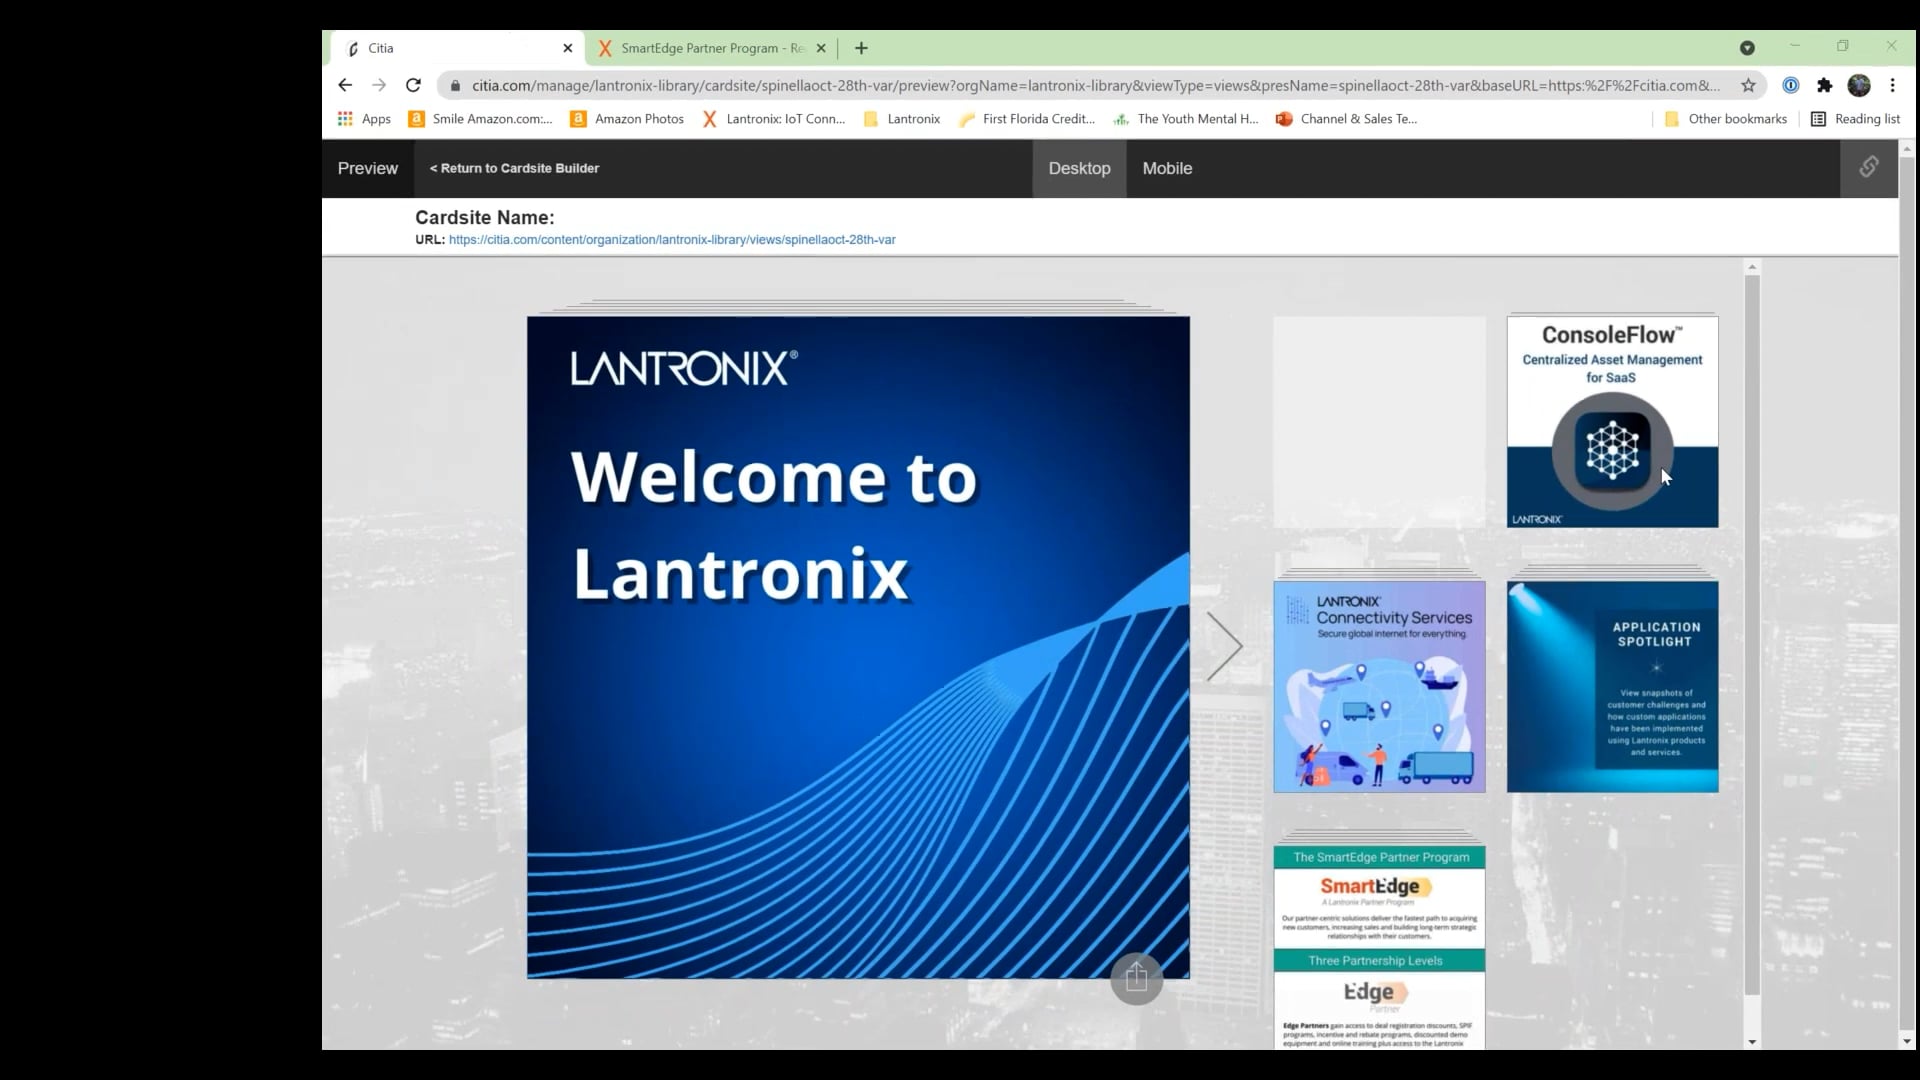Open the Connectivity Services card thumbnail
This screenshot has height=1080, width=1920.
pos(1379,687)
